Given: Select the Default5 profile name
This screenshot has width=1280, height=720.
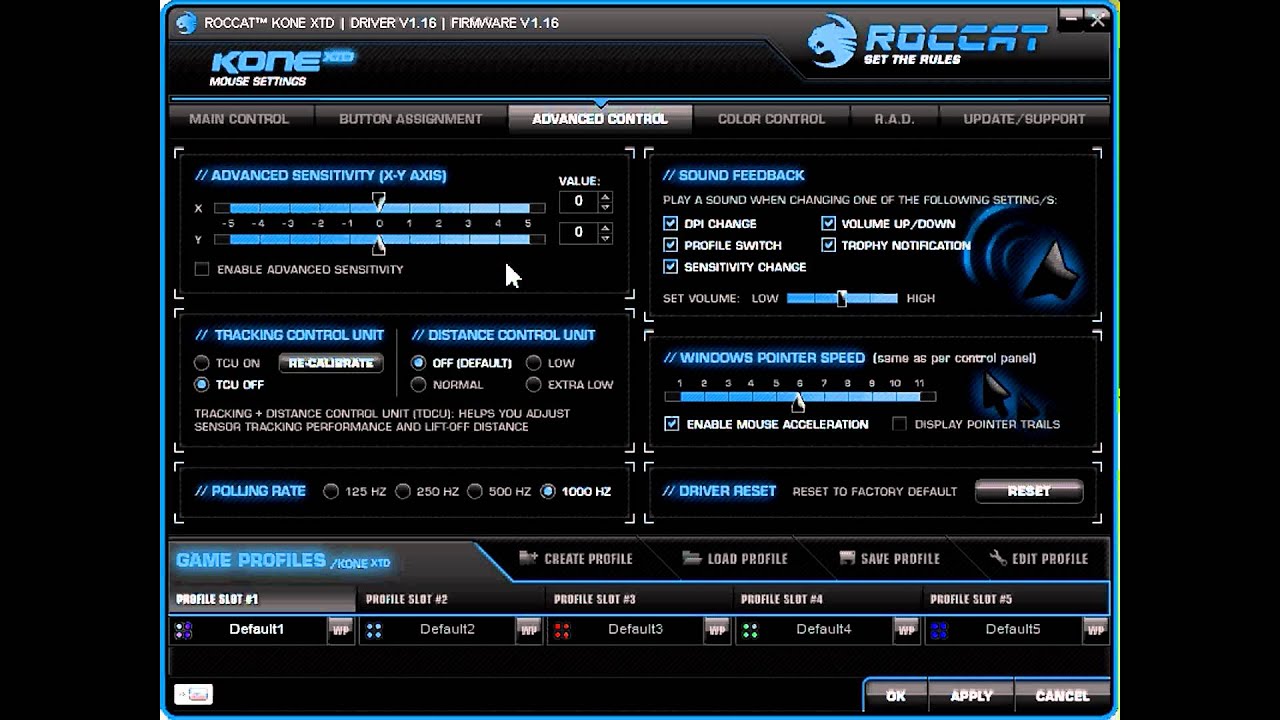Looking at the screenshot, I should [x=1013, y=629].
